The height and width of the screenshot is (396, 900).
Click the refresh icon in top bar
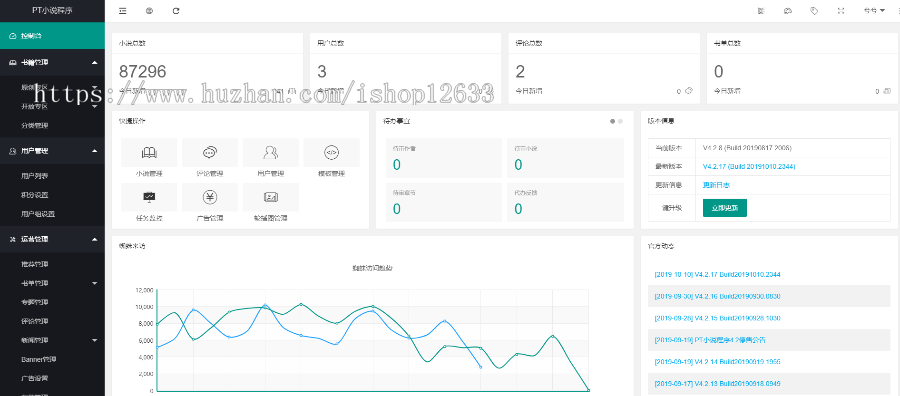pyautogui.click(x=176, y=11)
